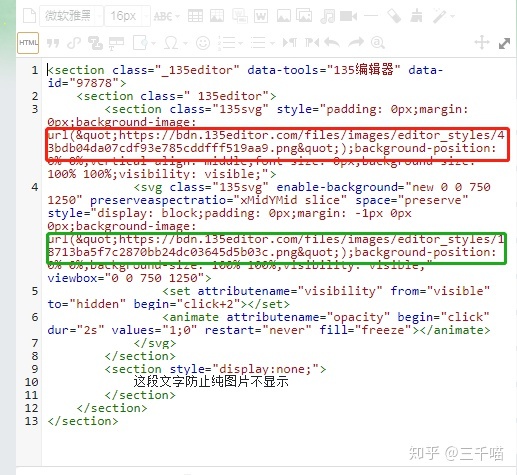The image size is (517, 475).
Task: Click the restart="never" attribute text
Action: [258, 330]
